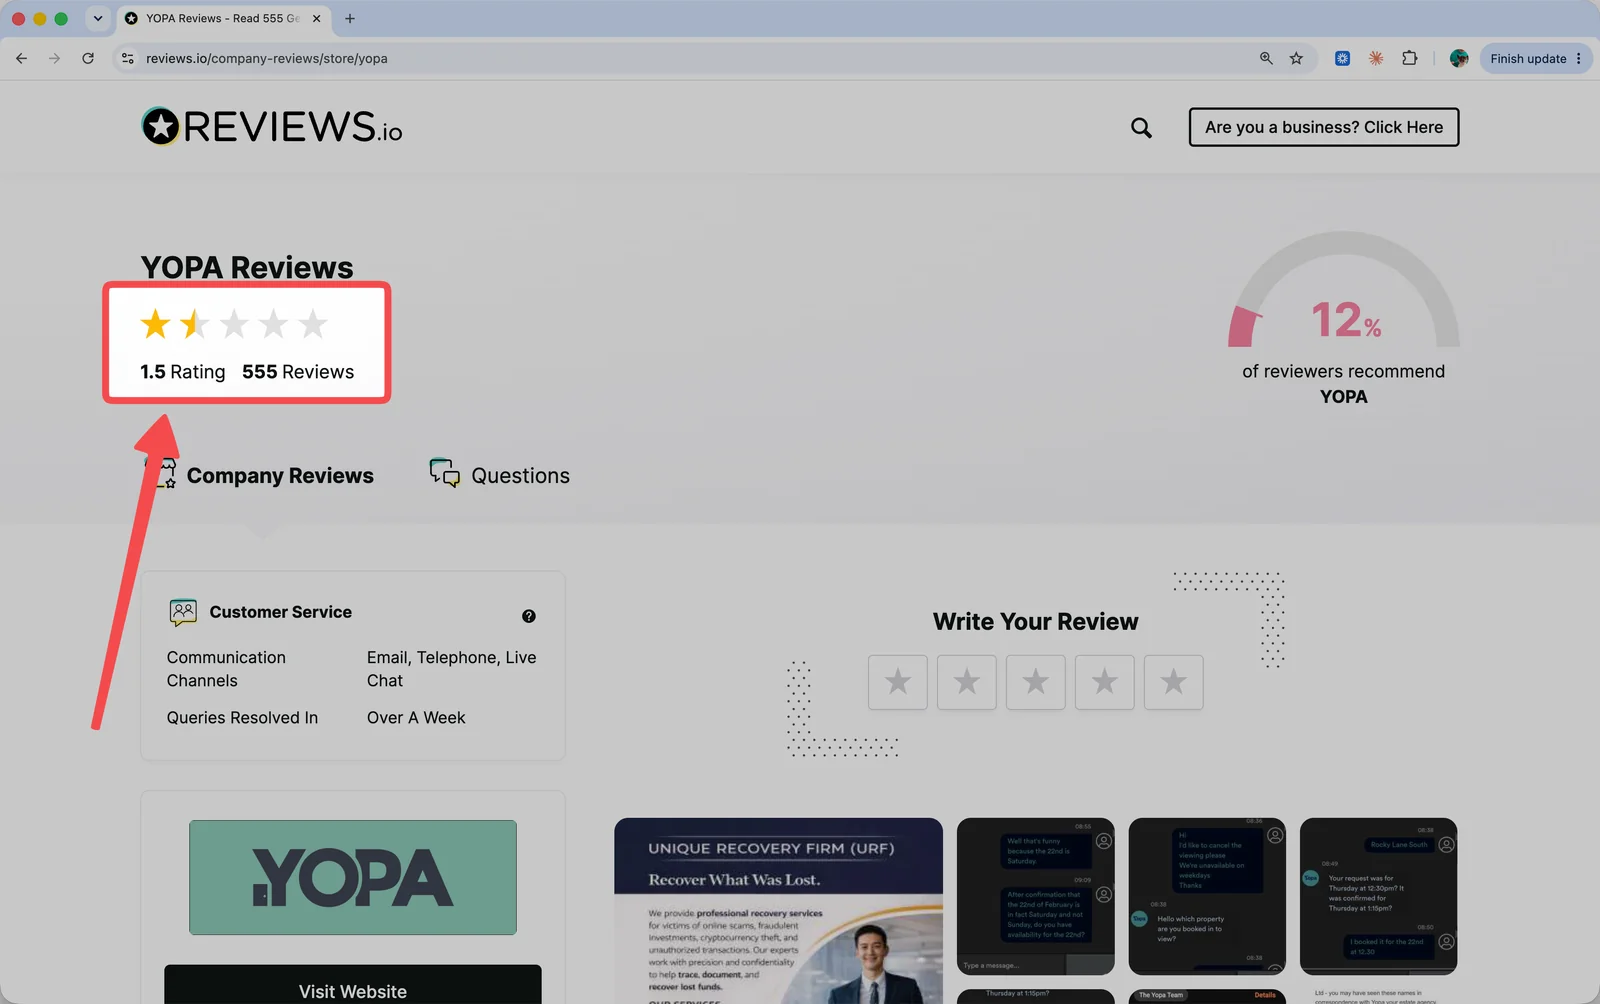Click the Customer Service help question-mark icon

529,616
